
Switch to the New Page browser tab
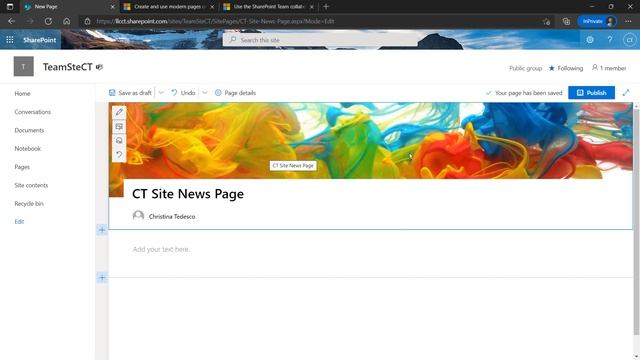click(68, 7)
